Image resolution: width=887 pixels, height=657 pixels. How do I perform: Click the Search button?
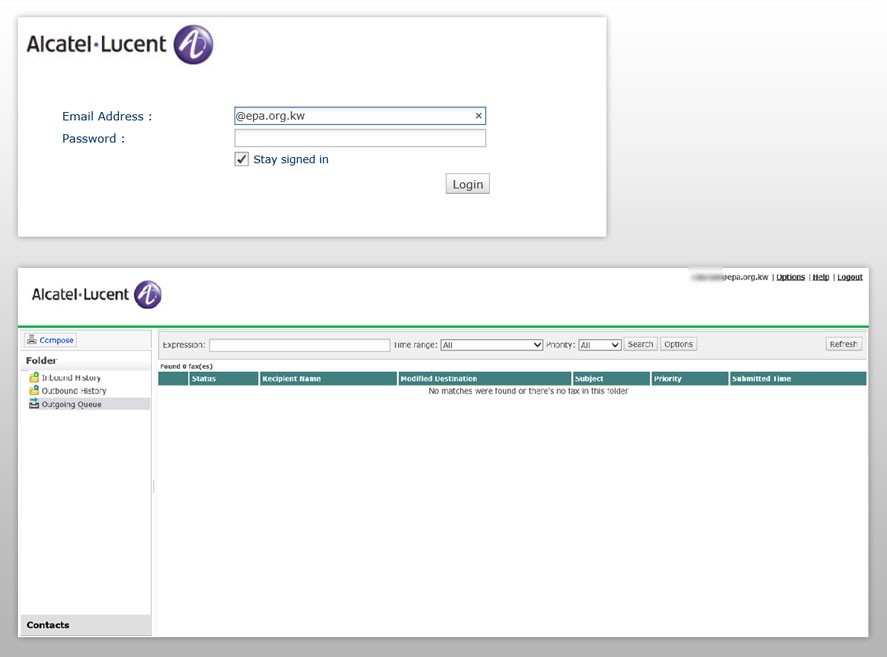coord(640,344)
